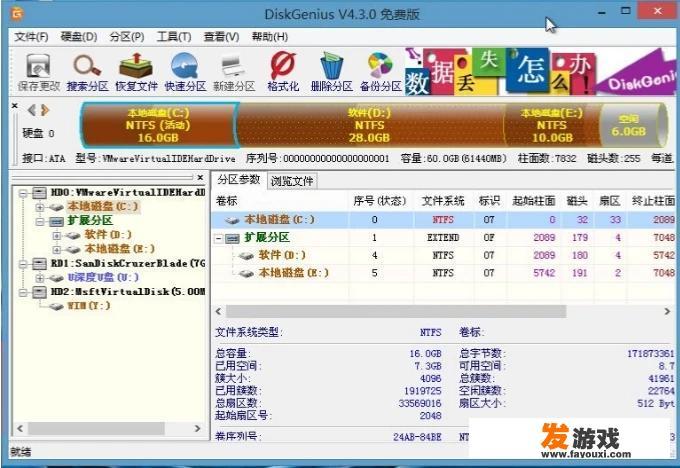Select U深度U盘(U:) in the tree

coord(103,277)
